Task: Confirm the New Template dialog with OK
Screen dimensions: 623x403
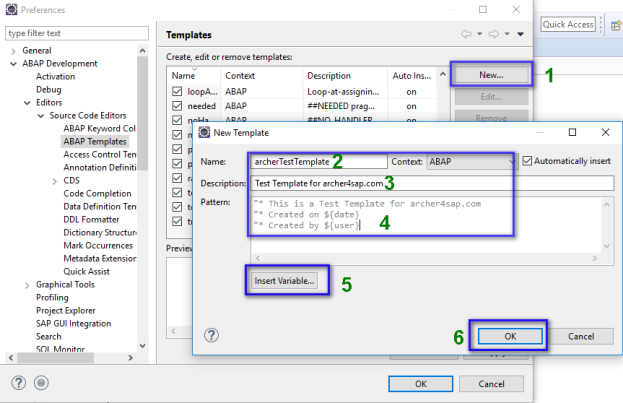Action: (510, 336)
